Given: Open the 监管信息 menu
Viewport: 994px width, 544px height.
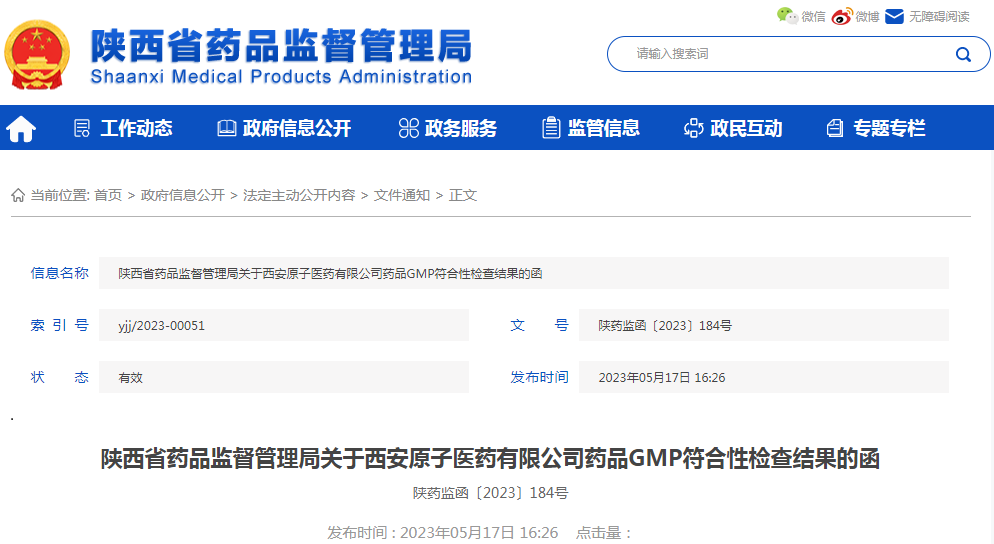Looking at the screenshot, I should (x=604, y=129).
